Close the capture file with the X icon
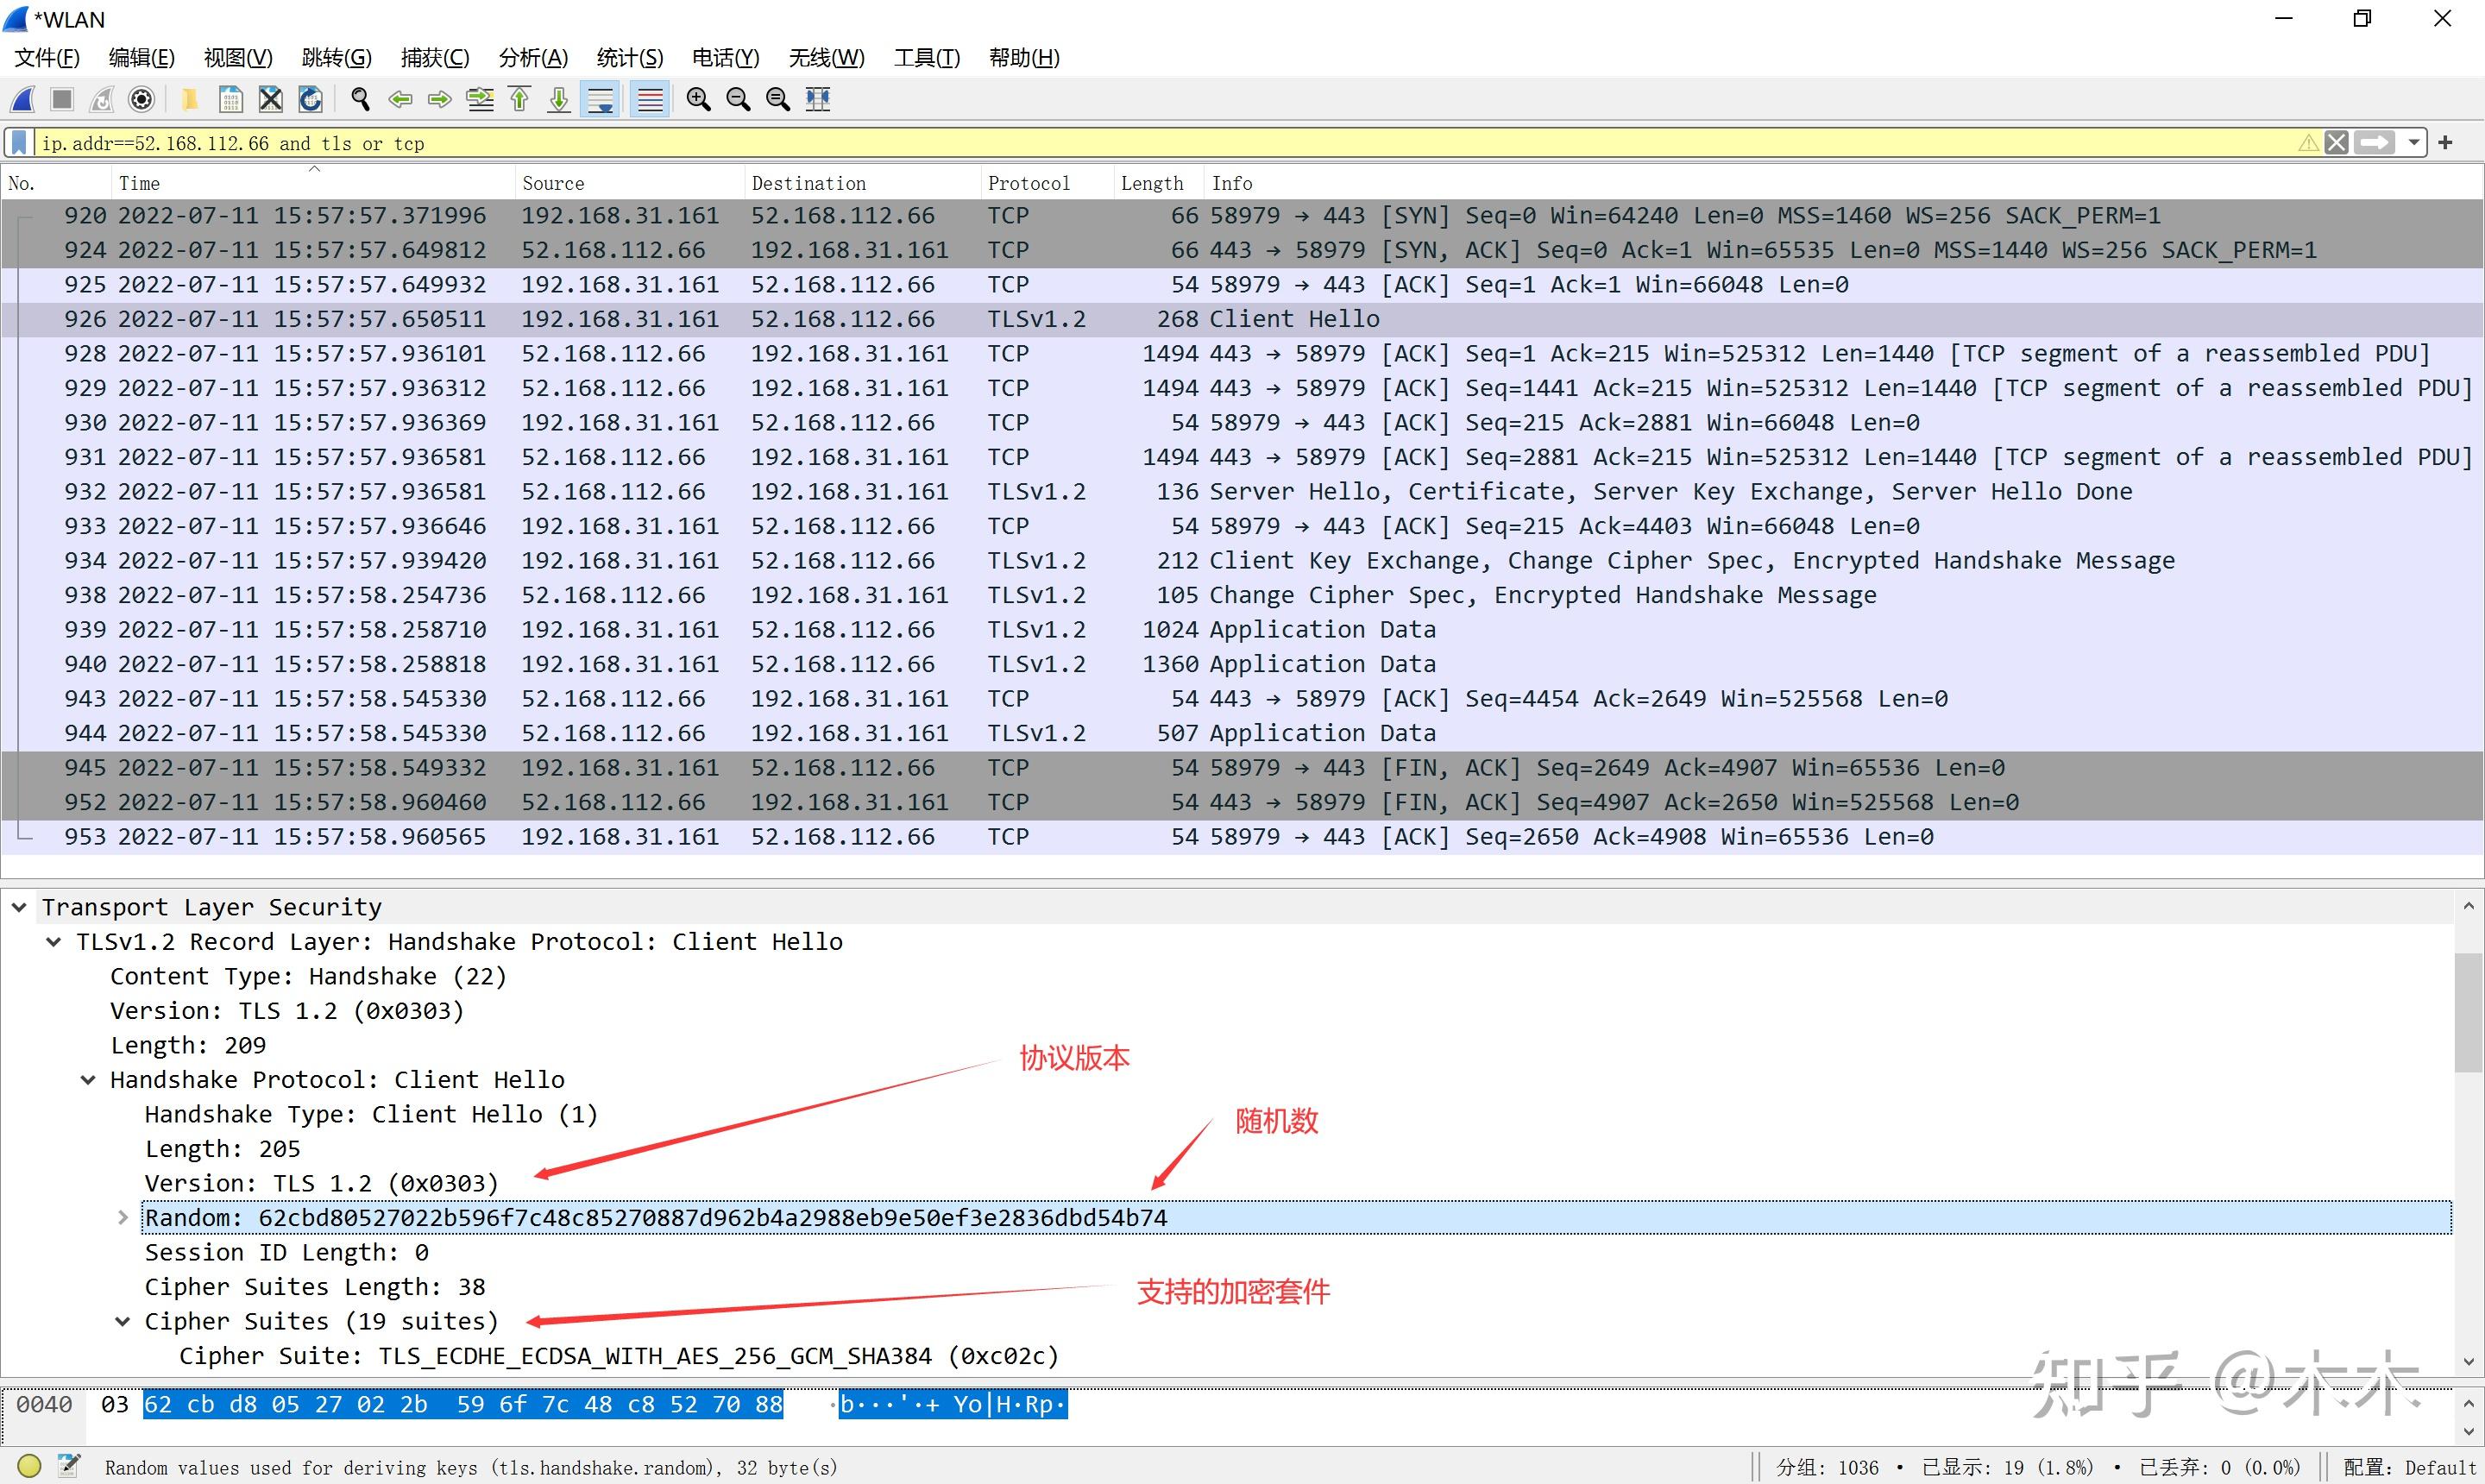2485x1484 pixels. (270, 99)
